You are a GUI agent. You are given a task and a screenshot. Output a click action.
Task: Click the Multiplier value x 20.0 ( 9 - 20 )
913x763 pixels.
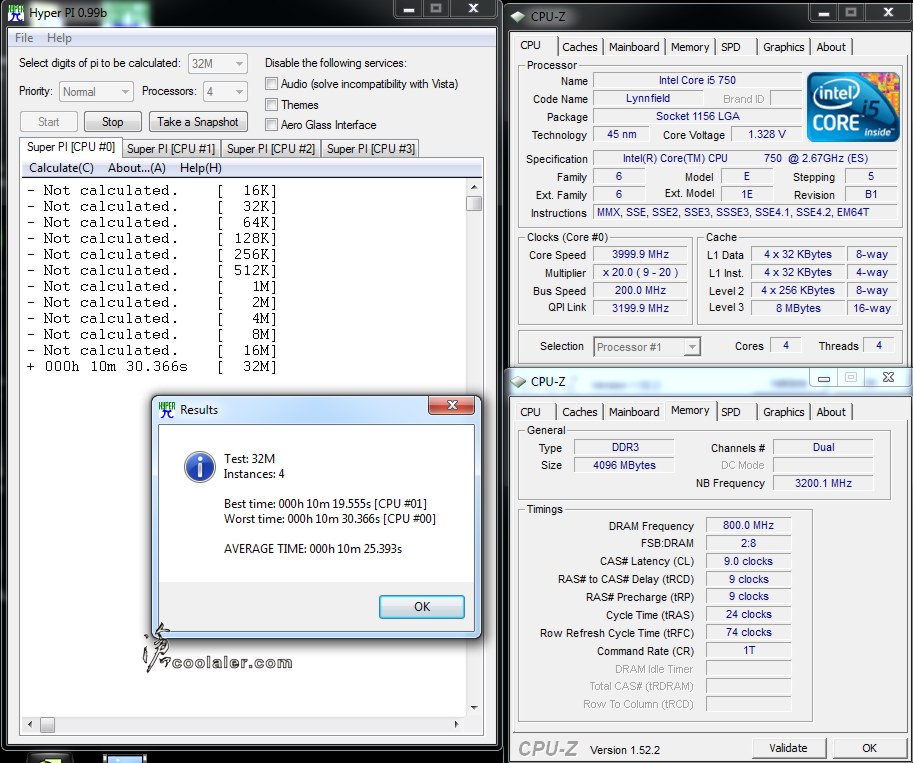(x=640, y=273)
